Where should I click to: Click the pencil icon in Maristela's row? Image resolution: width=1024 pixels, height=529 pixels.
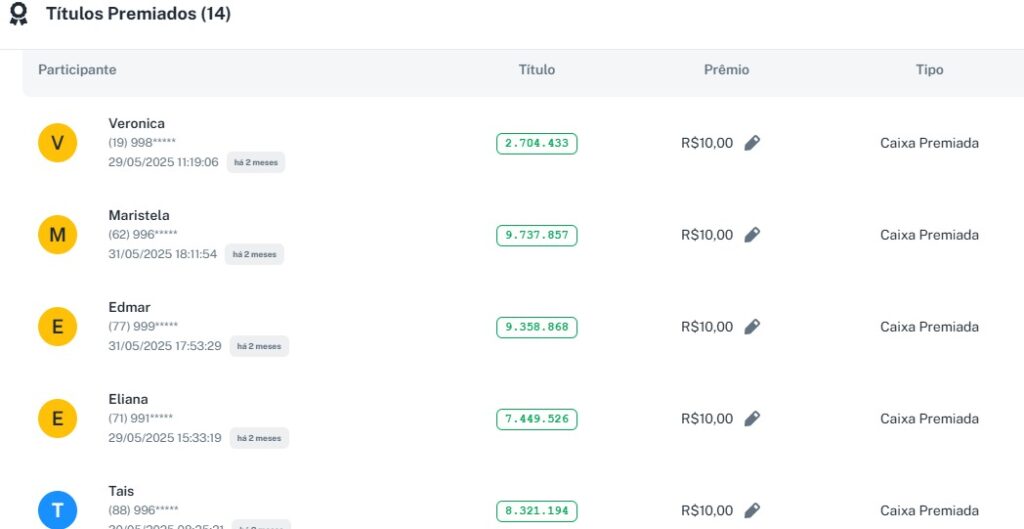click(752, 235)
